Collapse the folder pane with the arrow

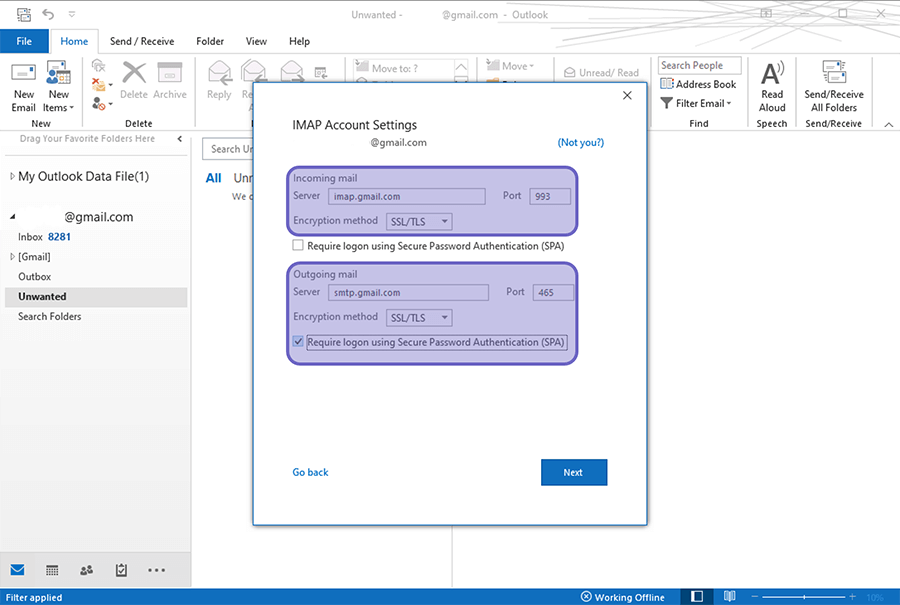pyautogui.click(x=180, y=139)
